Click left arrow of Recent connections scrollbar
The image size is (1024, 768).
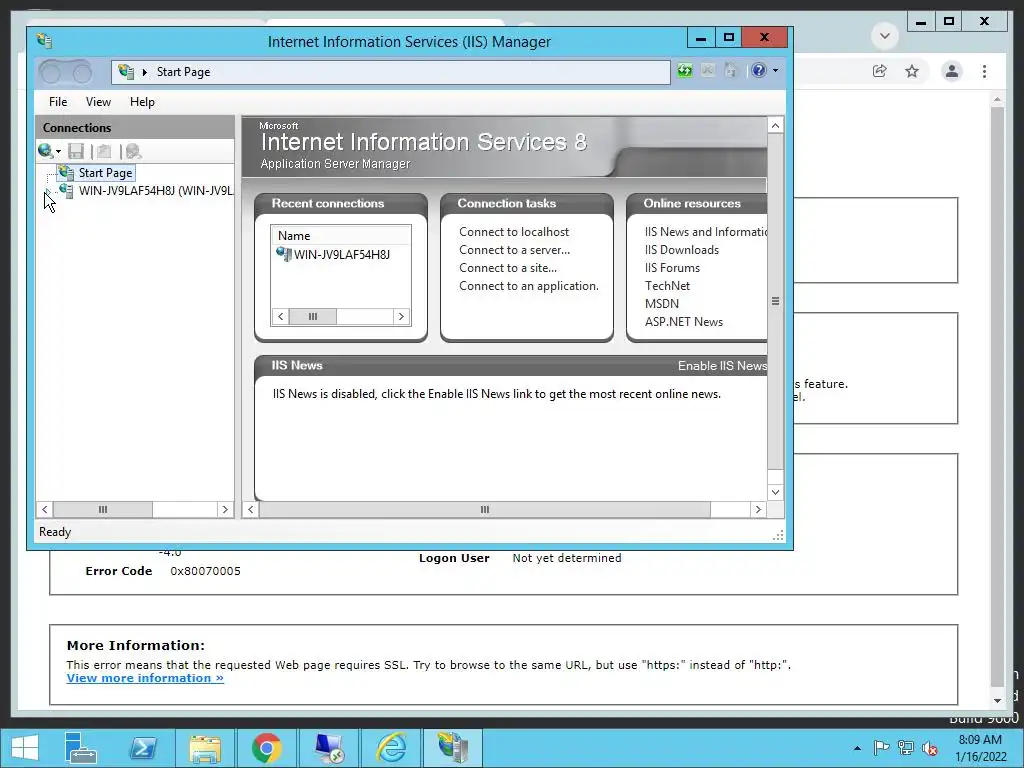281,317
